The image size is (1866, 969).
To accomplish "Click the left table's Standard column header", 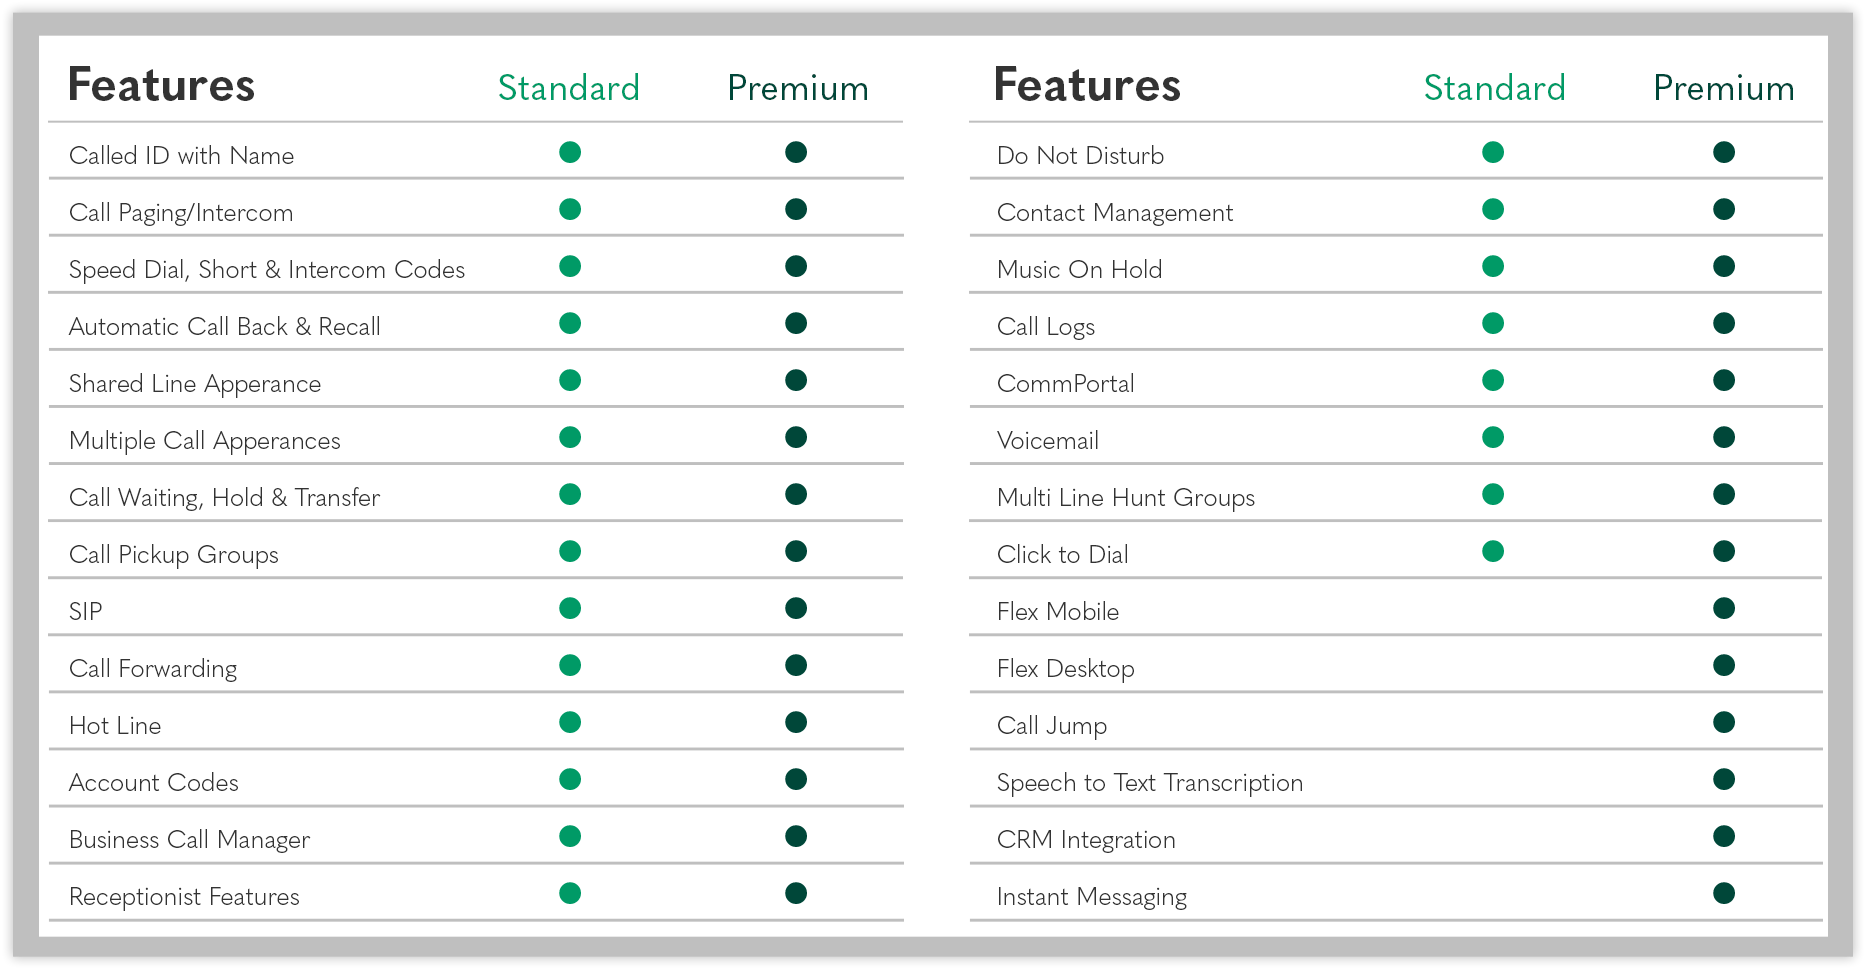I will [x=569, y=88].
